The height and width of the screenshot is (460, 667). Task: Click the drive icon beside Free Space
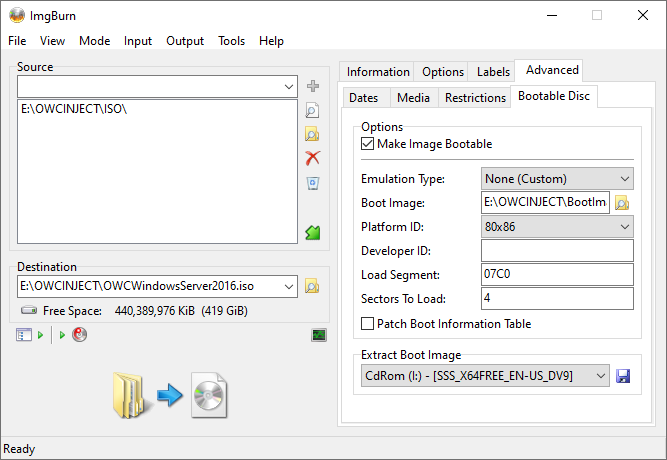coord(29,310)
